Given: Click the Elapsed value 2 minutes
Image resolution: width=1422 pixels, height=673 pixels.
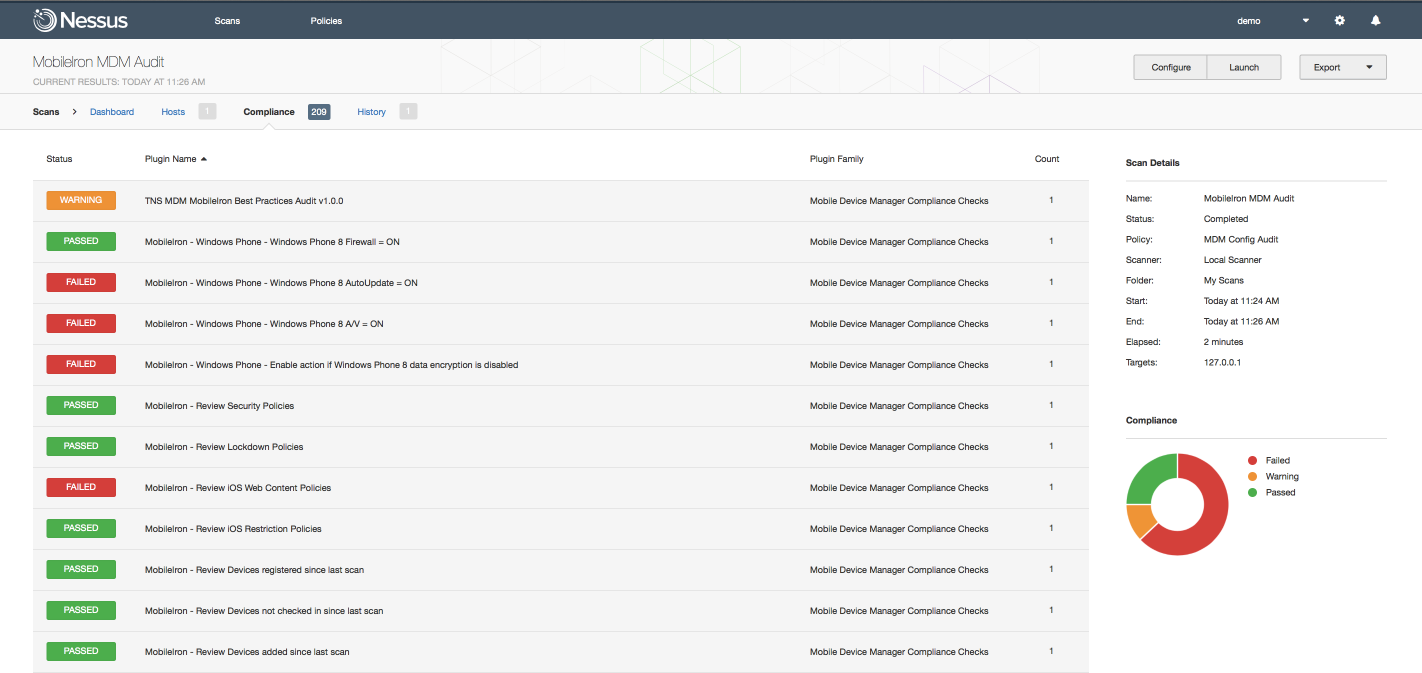Looking at the screenshot, I should (x=1224, y=342).
